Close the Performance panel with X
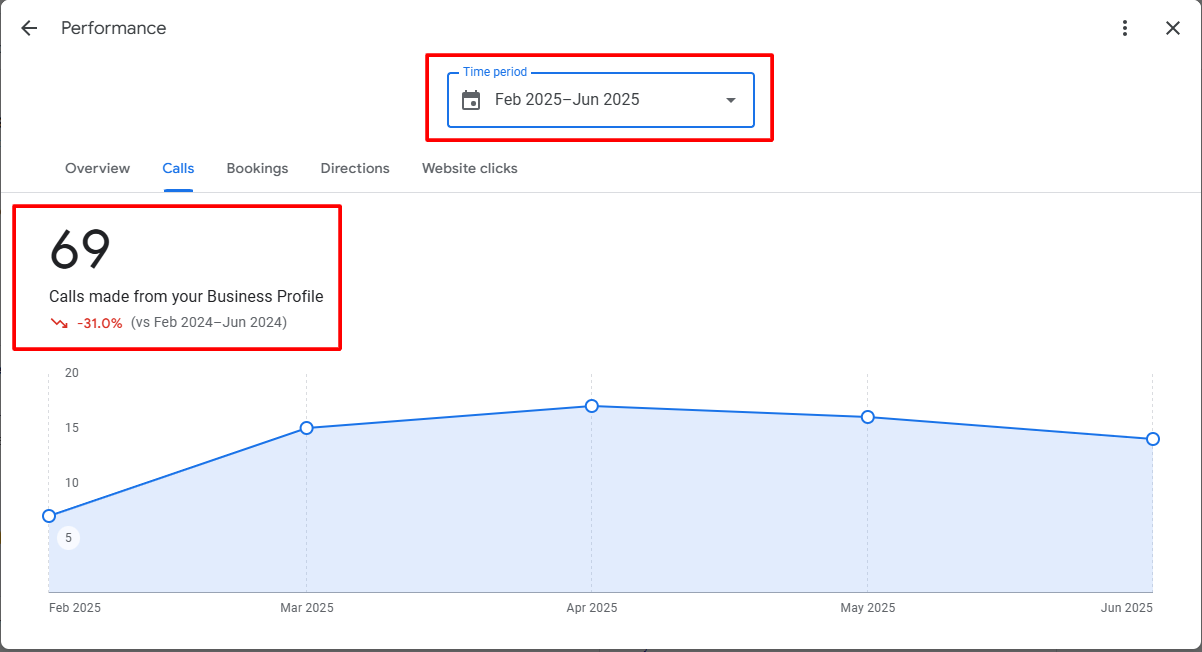The width and height of the screenshot is (1202, 652). point(1173,28)
